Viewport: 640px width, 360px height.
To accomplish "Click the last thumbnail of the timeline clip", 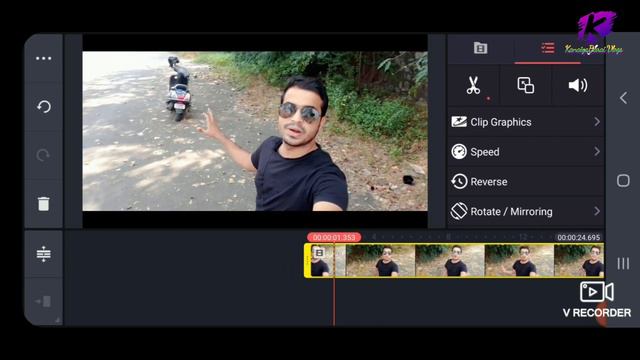I will pyautogui.click(x=578, y=260).
